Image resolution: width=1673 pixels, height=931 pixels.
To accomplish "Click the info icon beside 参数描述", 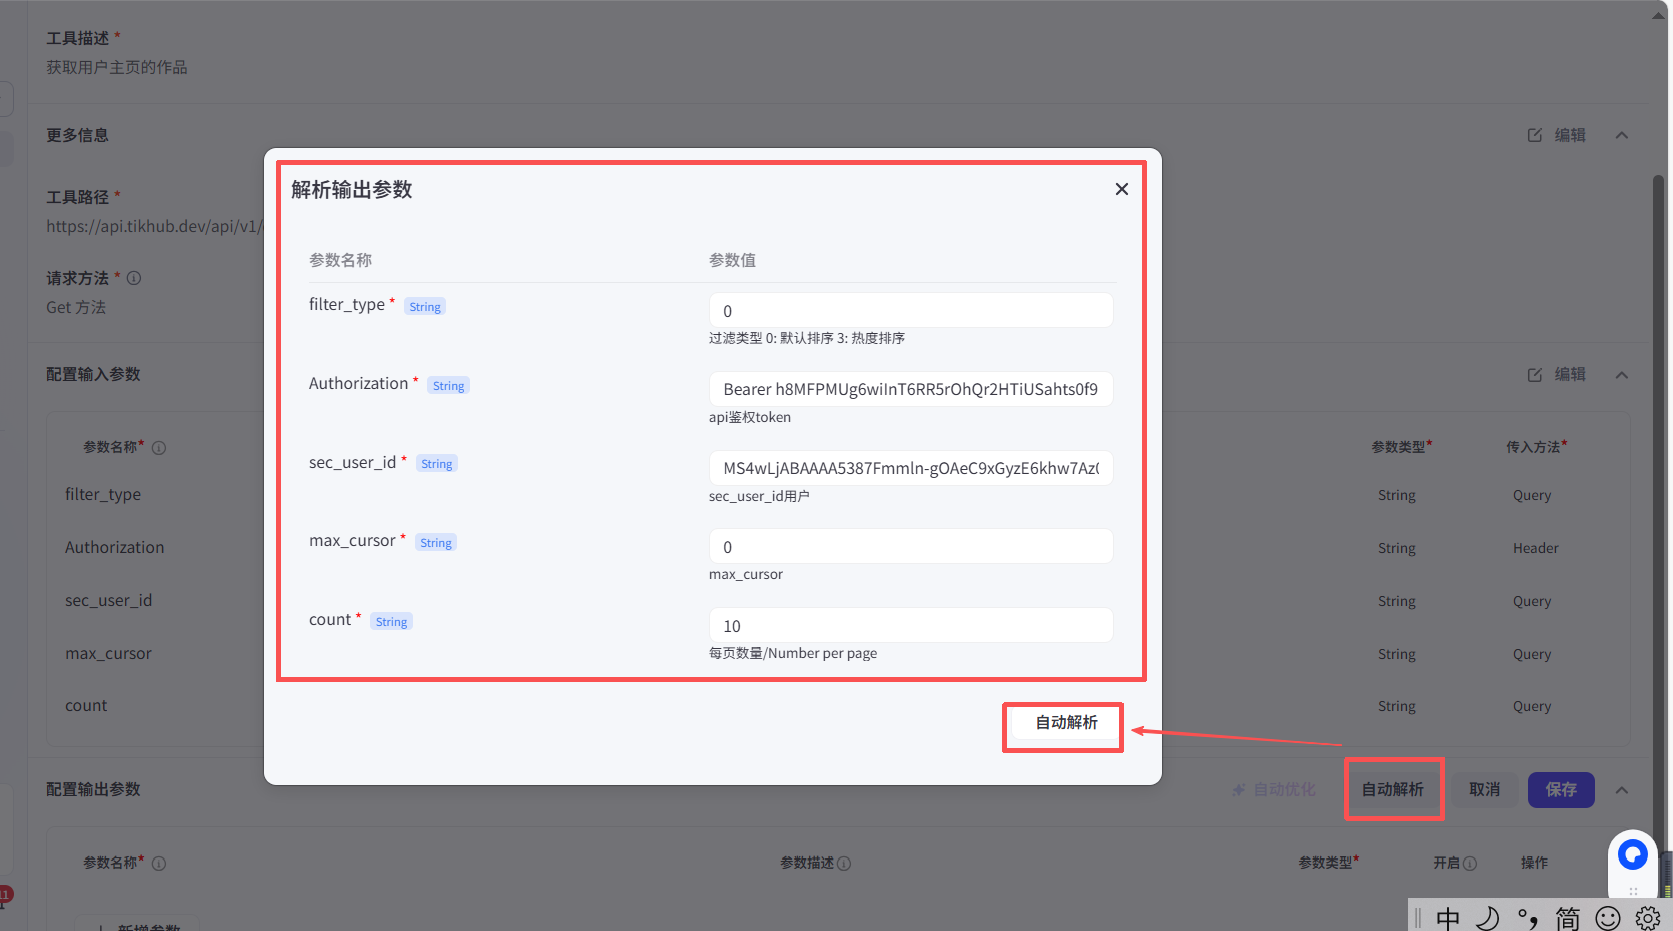I will (x=844, y=863).
